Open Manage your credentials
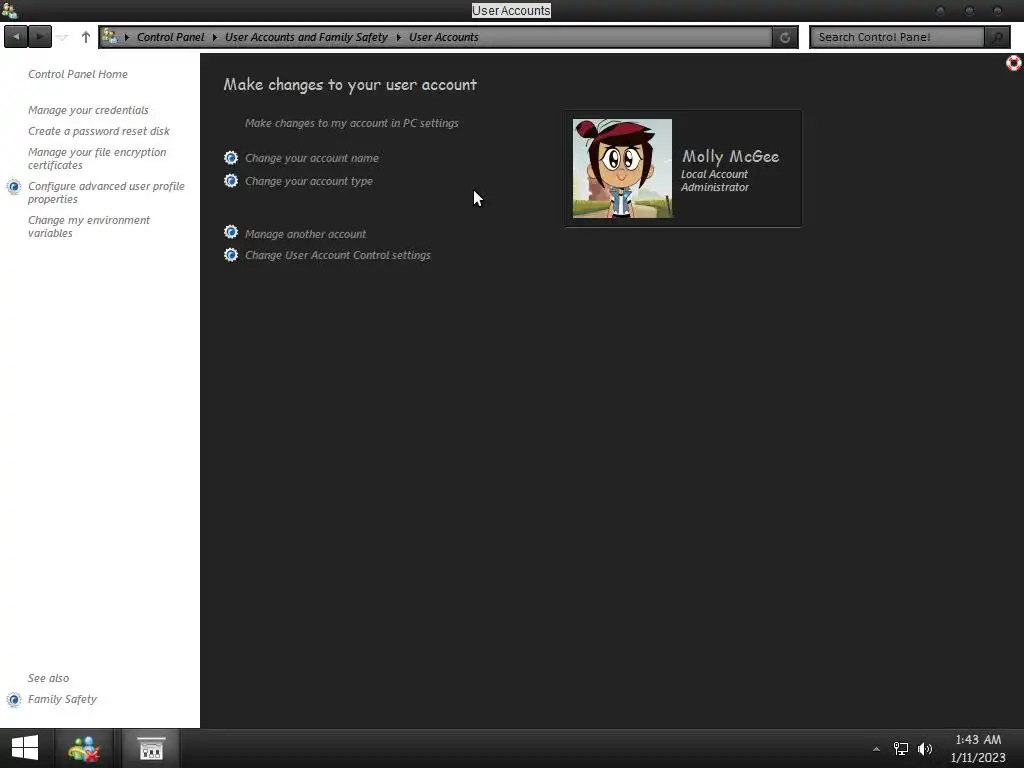The height and width of the screenshot is (768, 1024). pos(88,110)
